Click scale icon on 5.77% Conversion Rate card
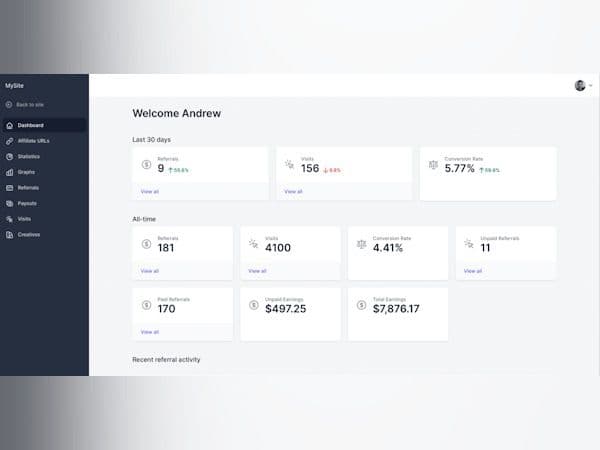This screenshot has height=450, width=600. pyautogui.click(x=433, y=165)
